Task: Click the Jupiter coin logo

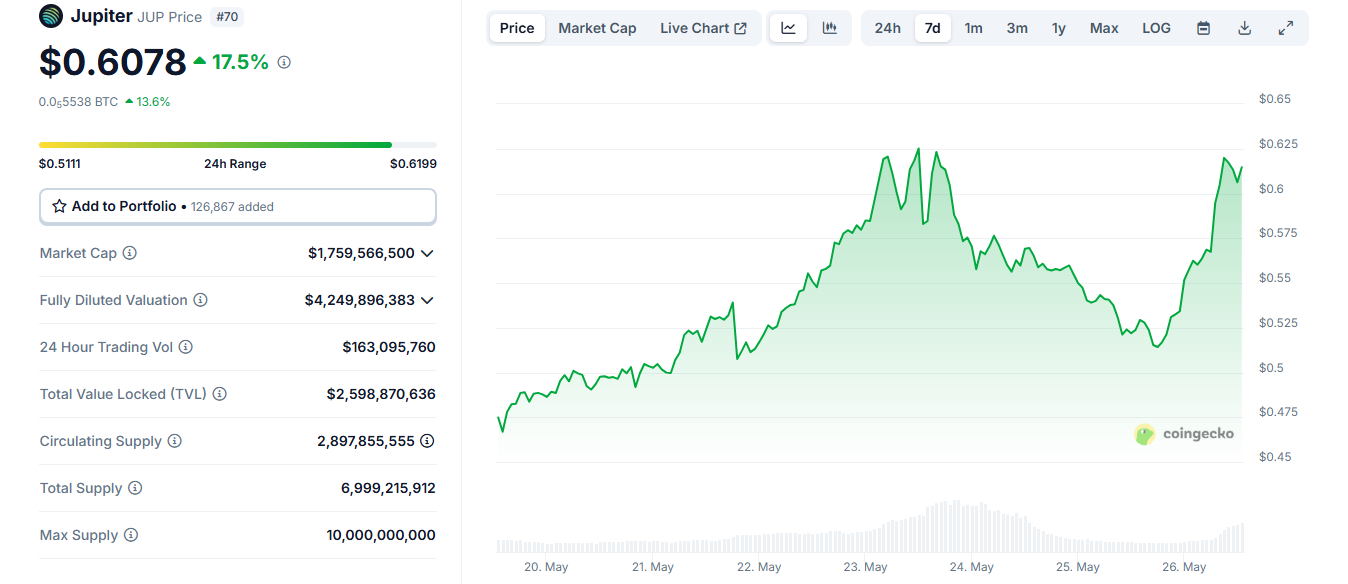Action: [50, 16]
